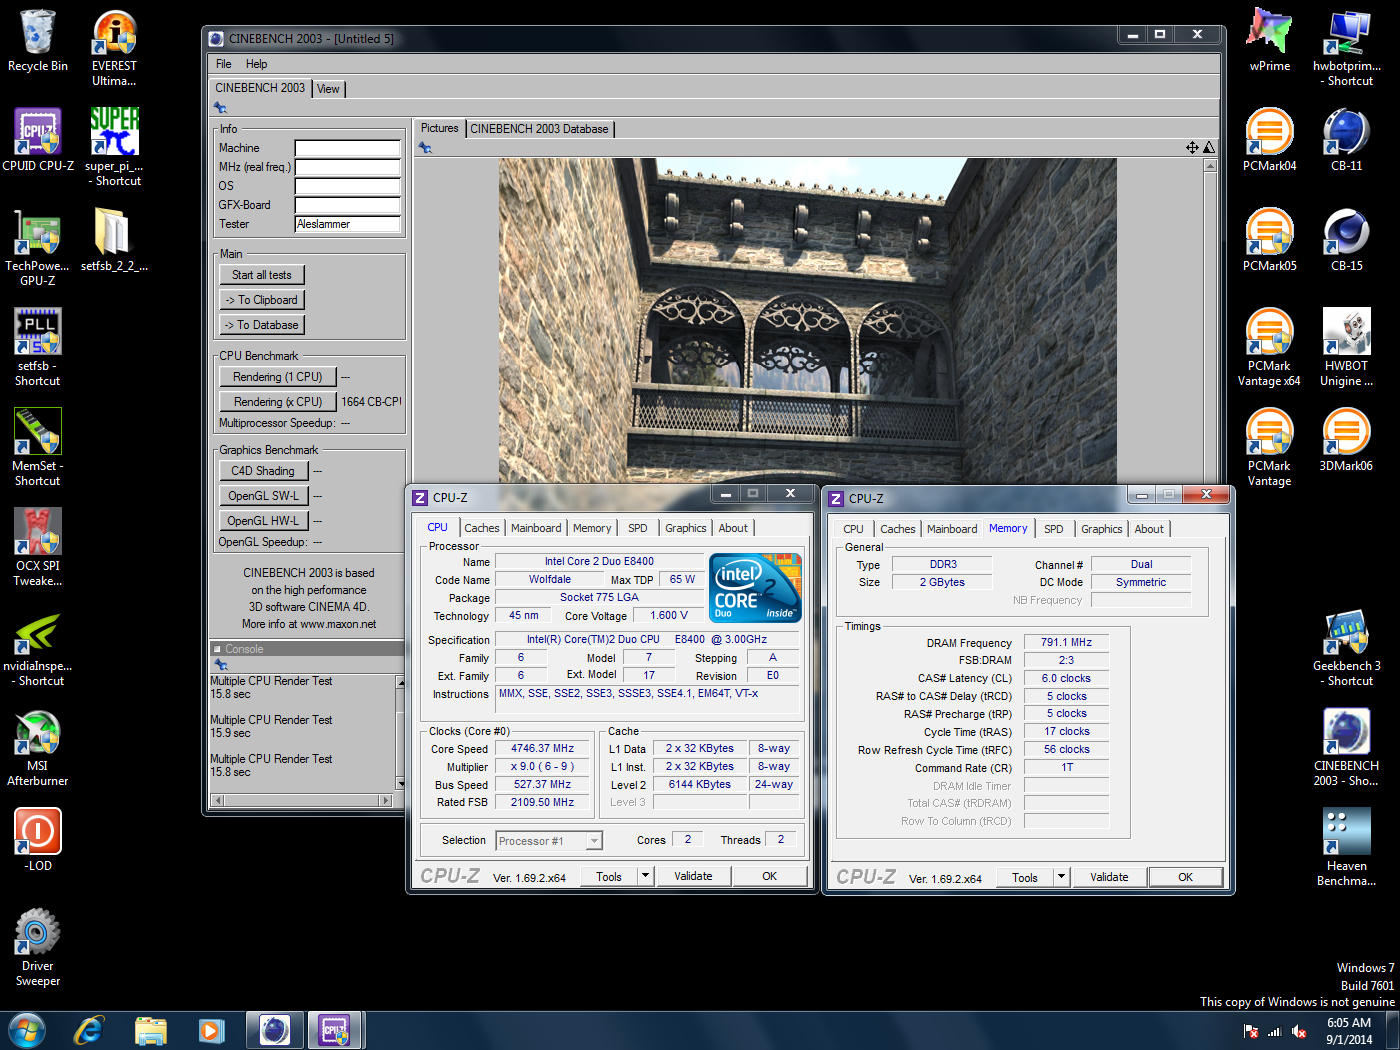Open Driver Sweeper desktop icon
This screenshot has height=1050, width=1400.
38,947
